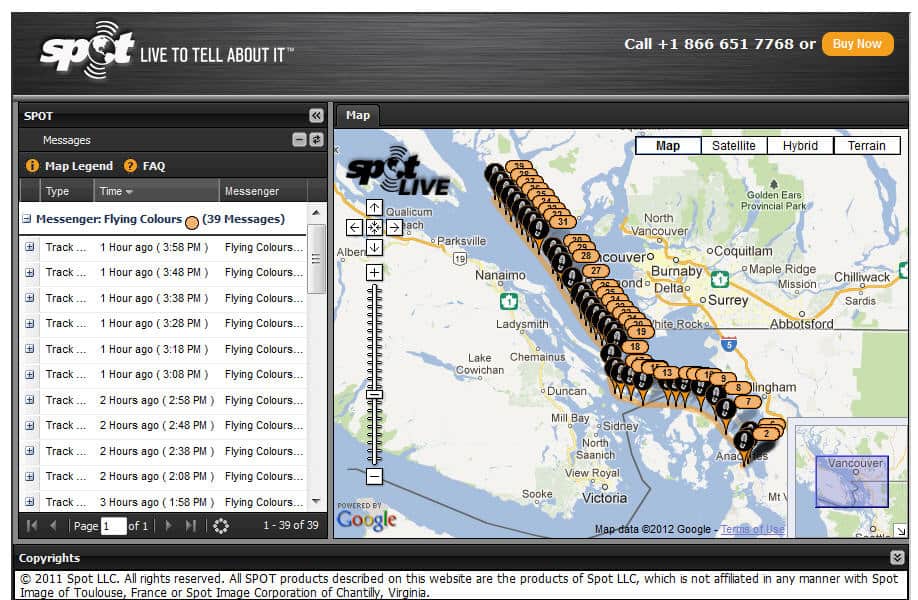The image size is (918, 600).
Task: Click map marker number 2
Action: point(766,434)
